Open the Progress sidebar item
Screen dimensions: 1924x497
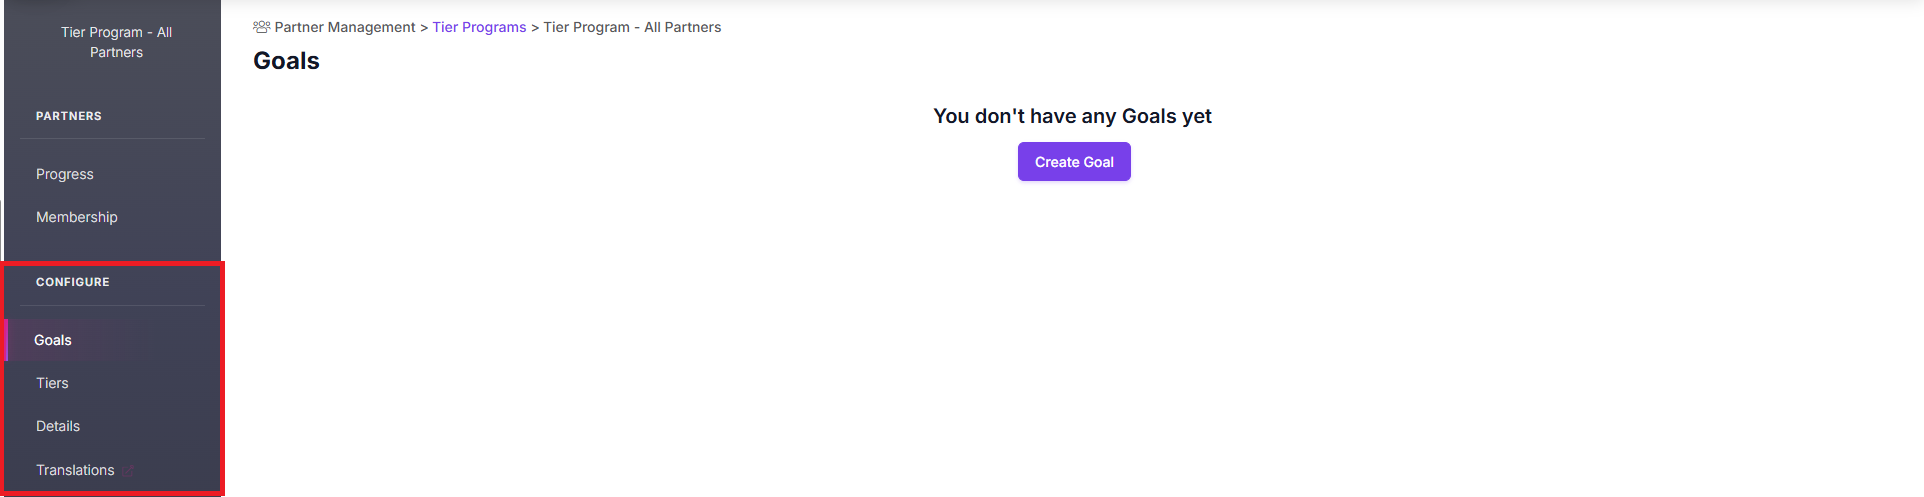pyautogui.click(x=65, y=174)
